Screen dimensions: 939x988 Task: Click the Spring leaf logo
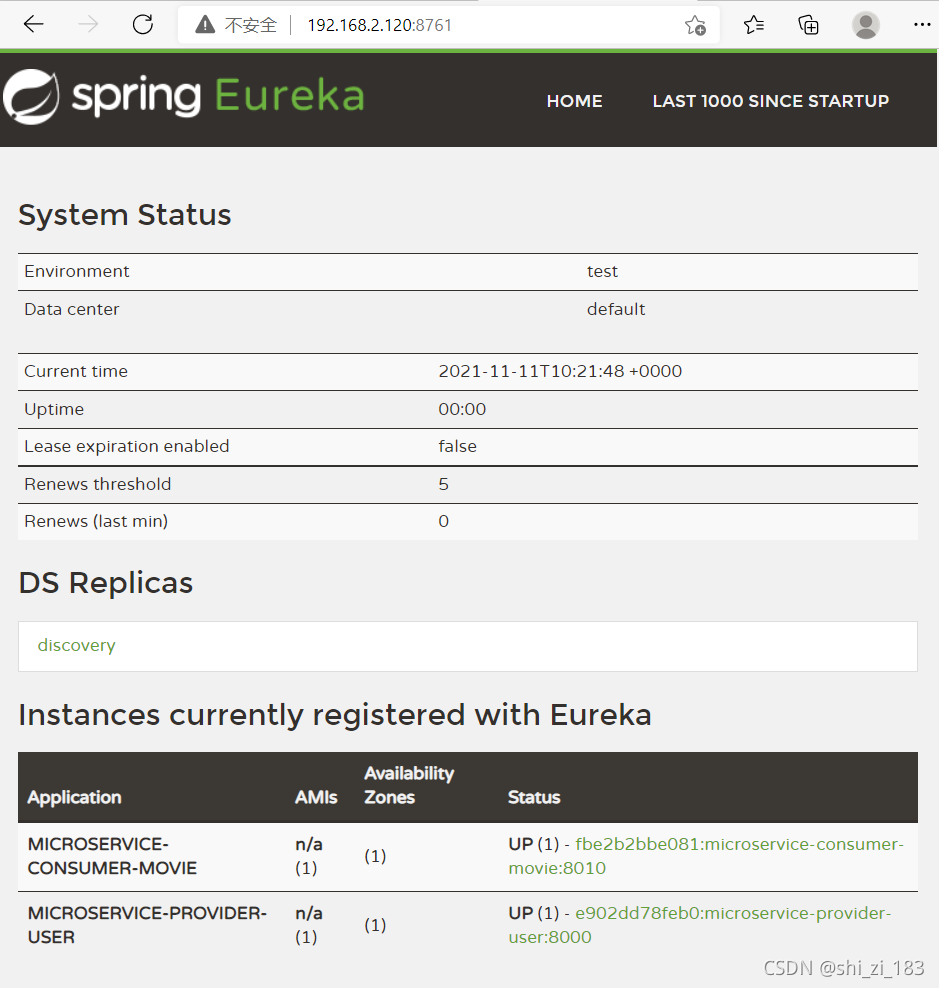coord(32,96)
